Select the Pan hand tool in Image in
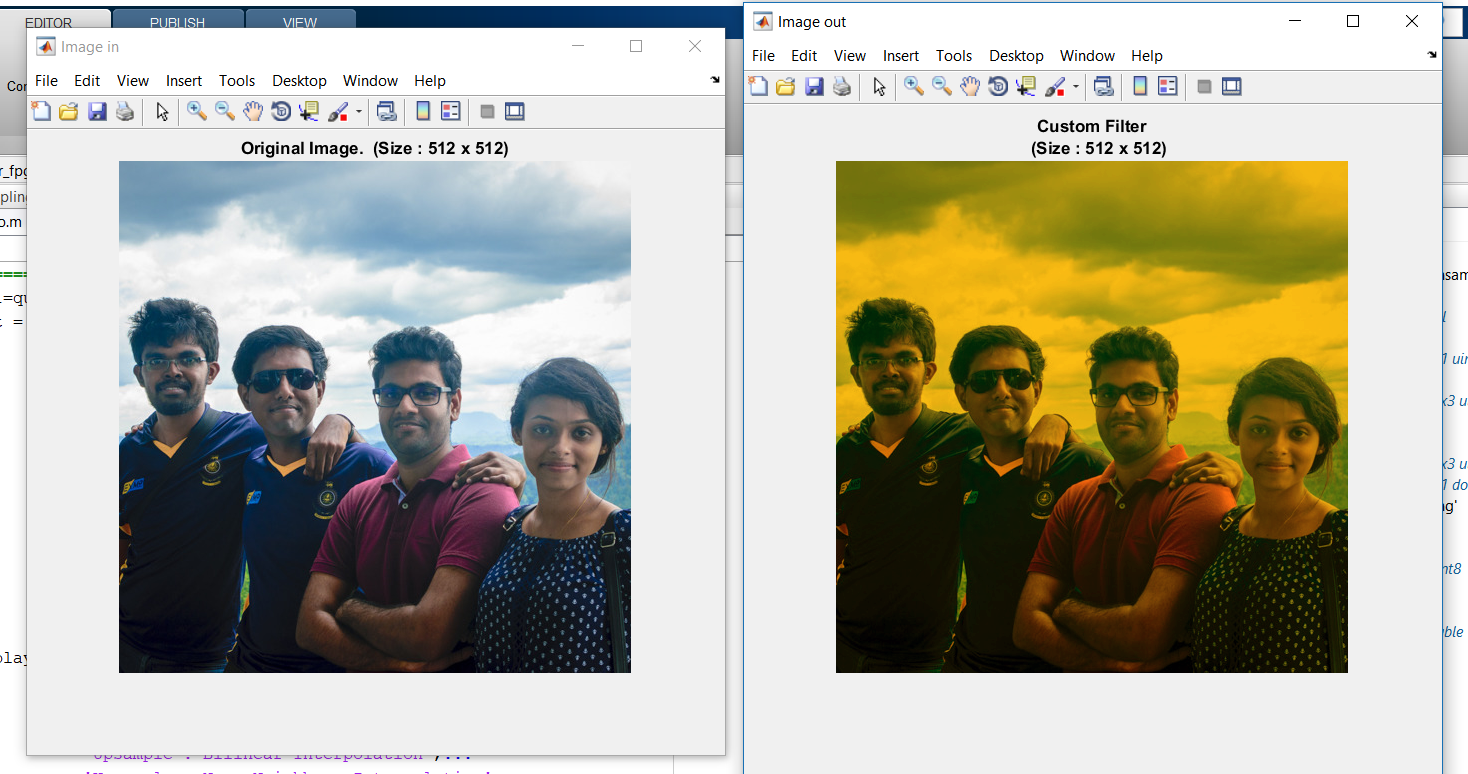This screenshot has height=774, width=1468. 253,112
